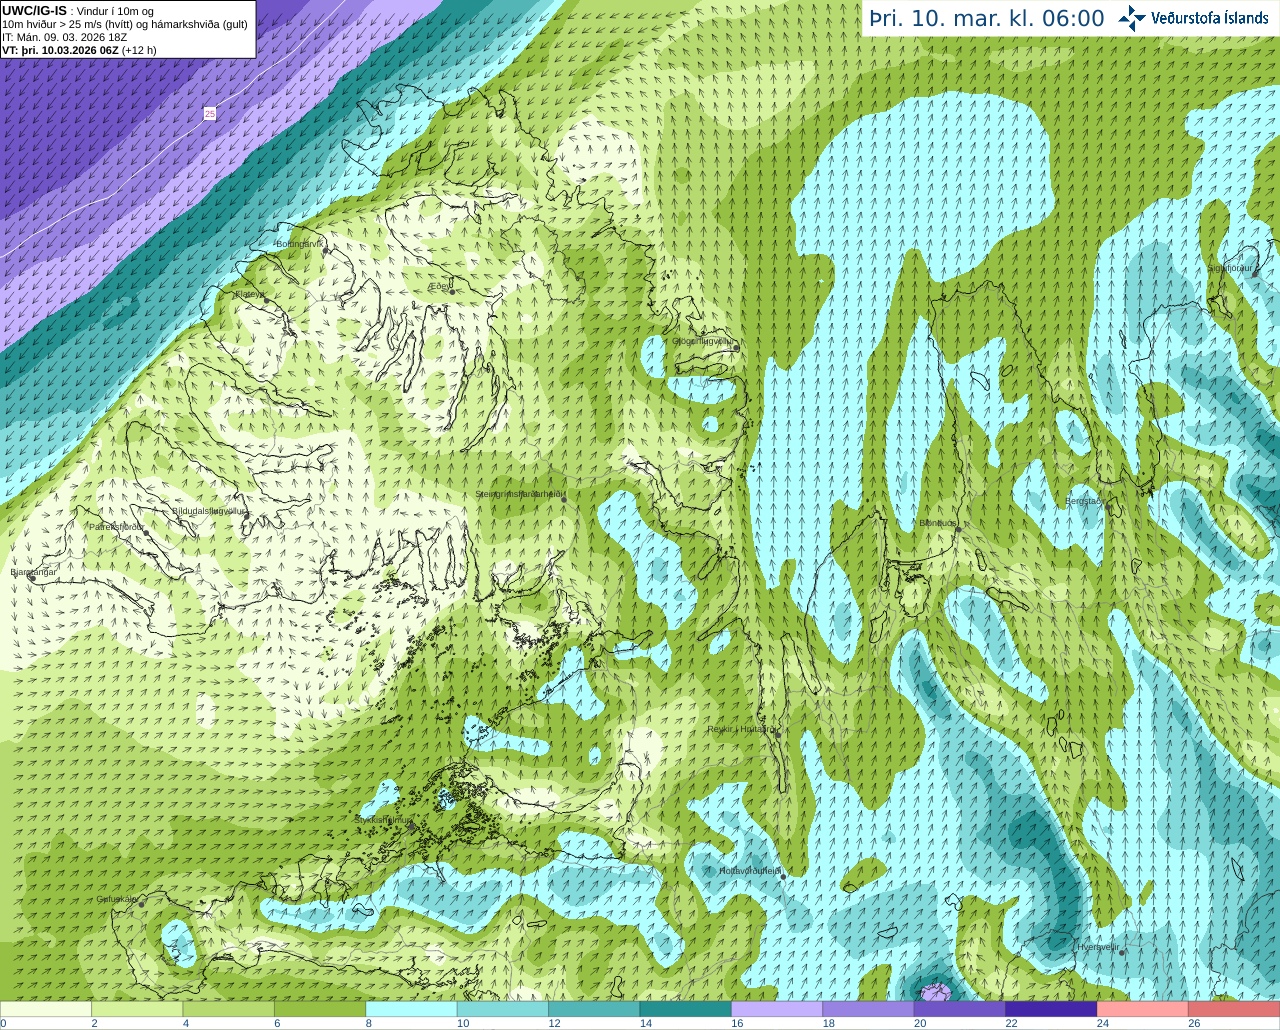The height and width of the screenshot is (1030, 1280).
Task: Click the Holtavörðuheiði station marker
Action: 783,876
